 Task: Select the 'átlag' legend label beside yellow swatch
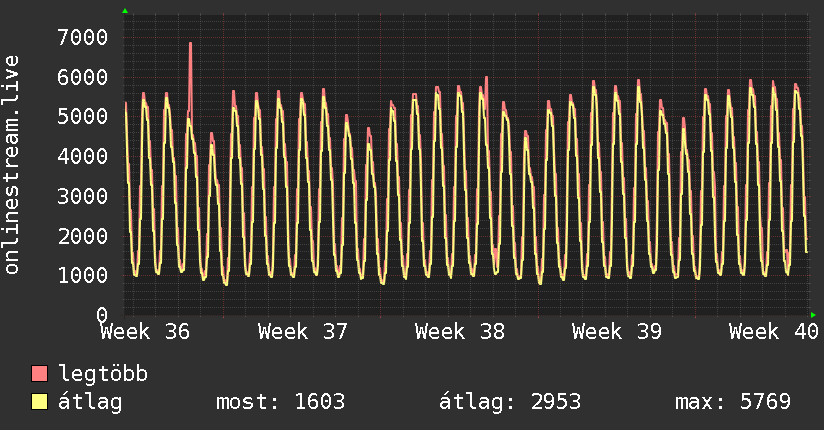[90, 403]
